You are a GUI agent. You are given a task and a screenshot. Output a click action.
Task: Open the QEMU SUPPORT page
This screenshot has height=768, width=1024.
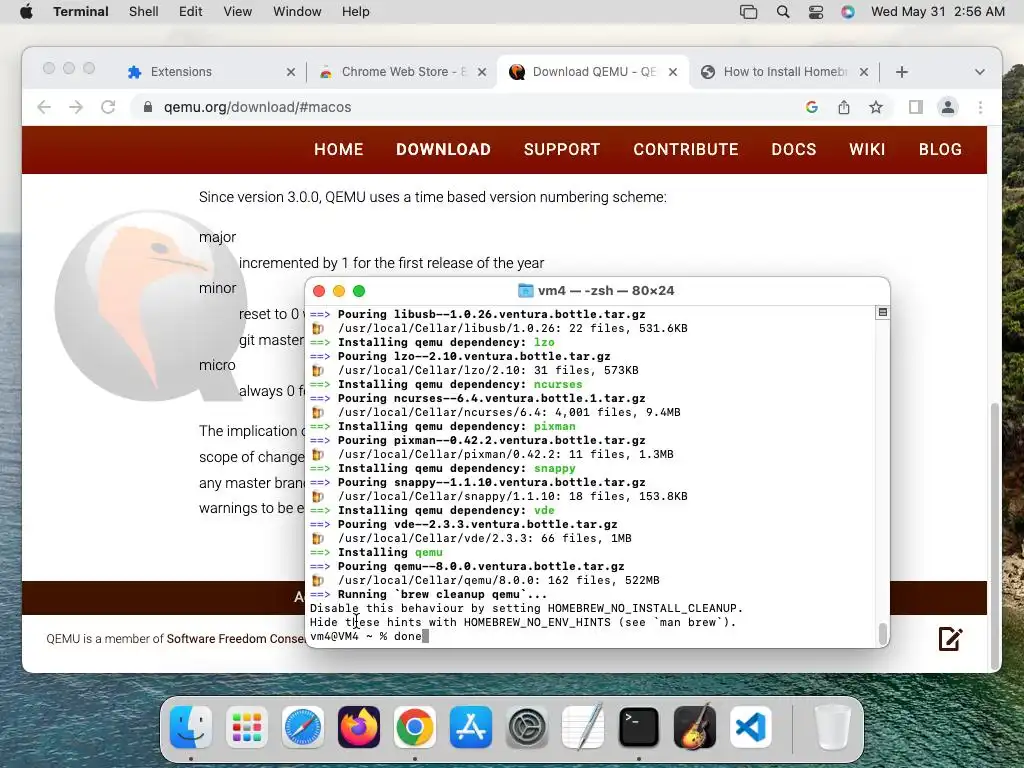click(562, 150)
